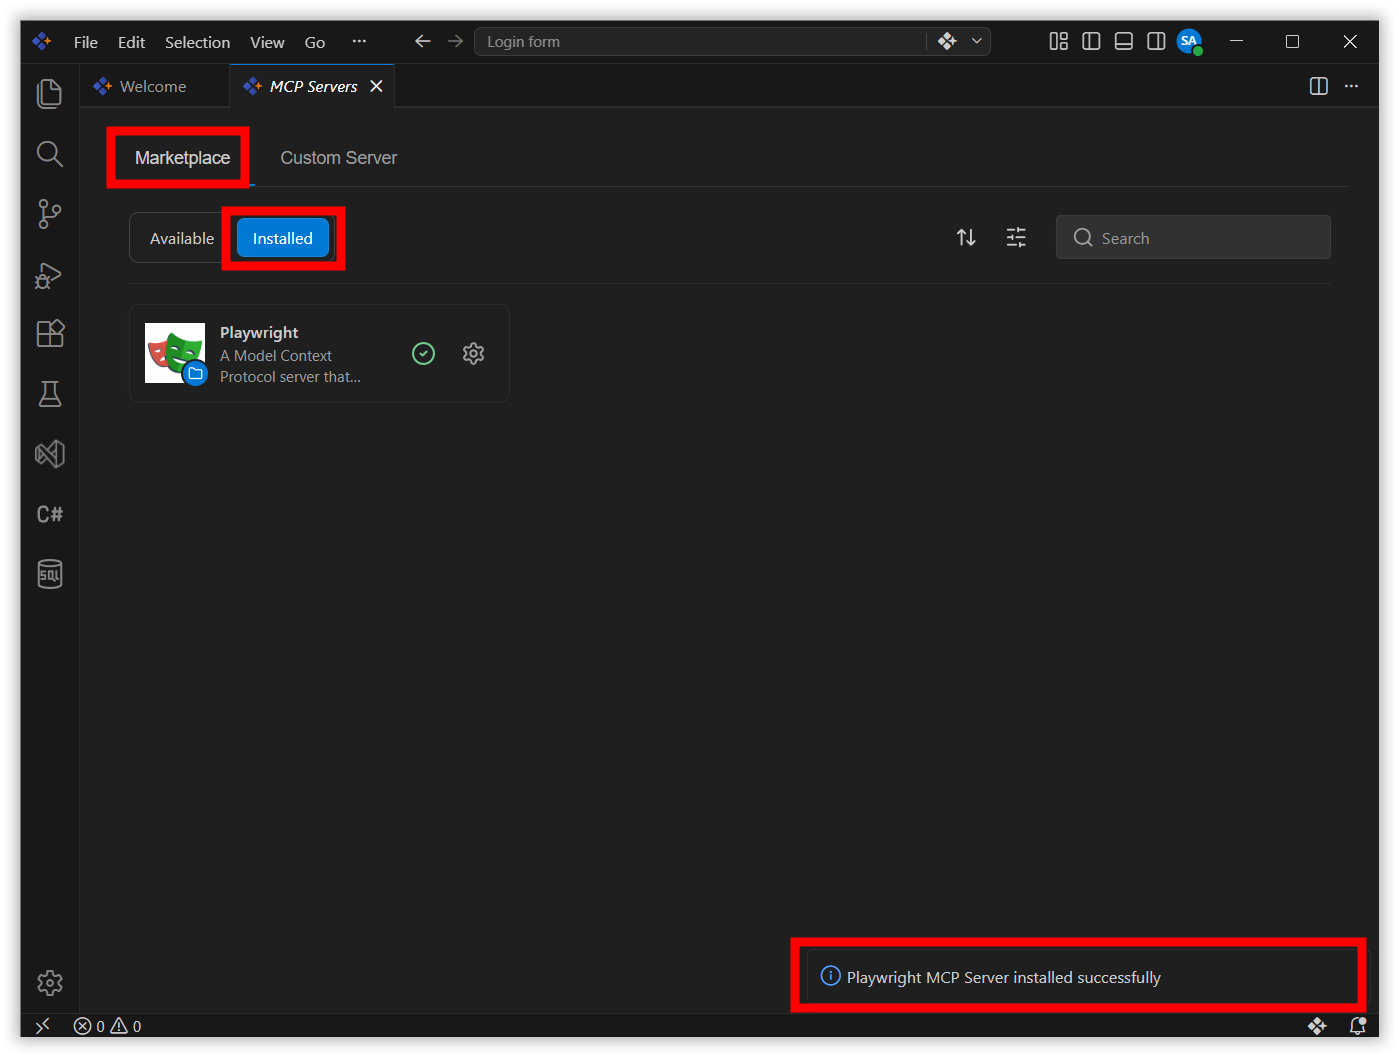1399x1057 pixels.
Task: Show errors and warnings count in status bar
Action: [107, 1026]
